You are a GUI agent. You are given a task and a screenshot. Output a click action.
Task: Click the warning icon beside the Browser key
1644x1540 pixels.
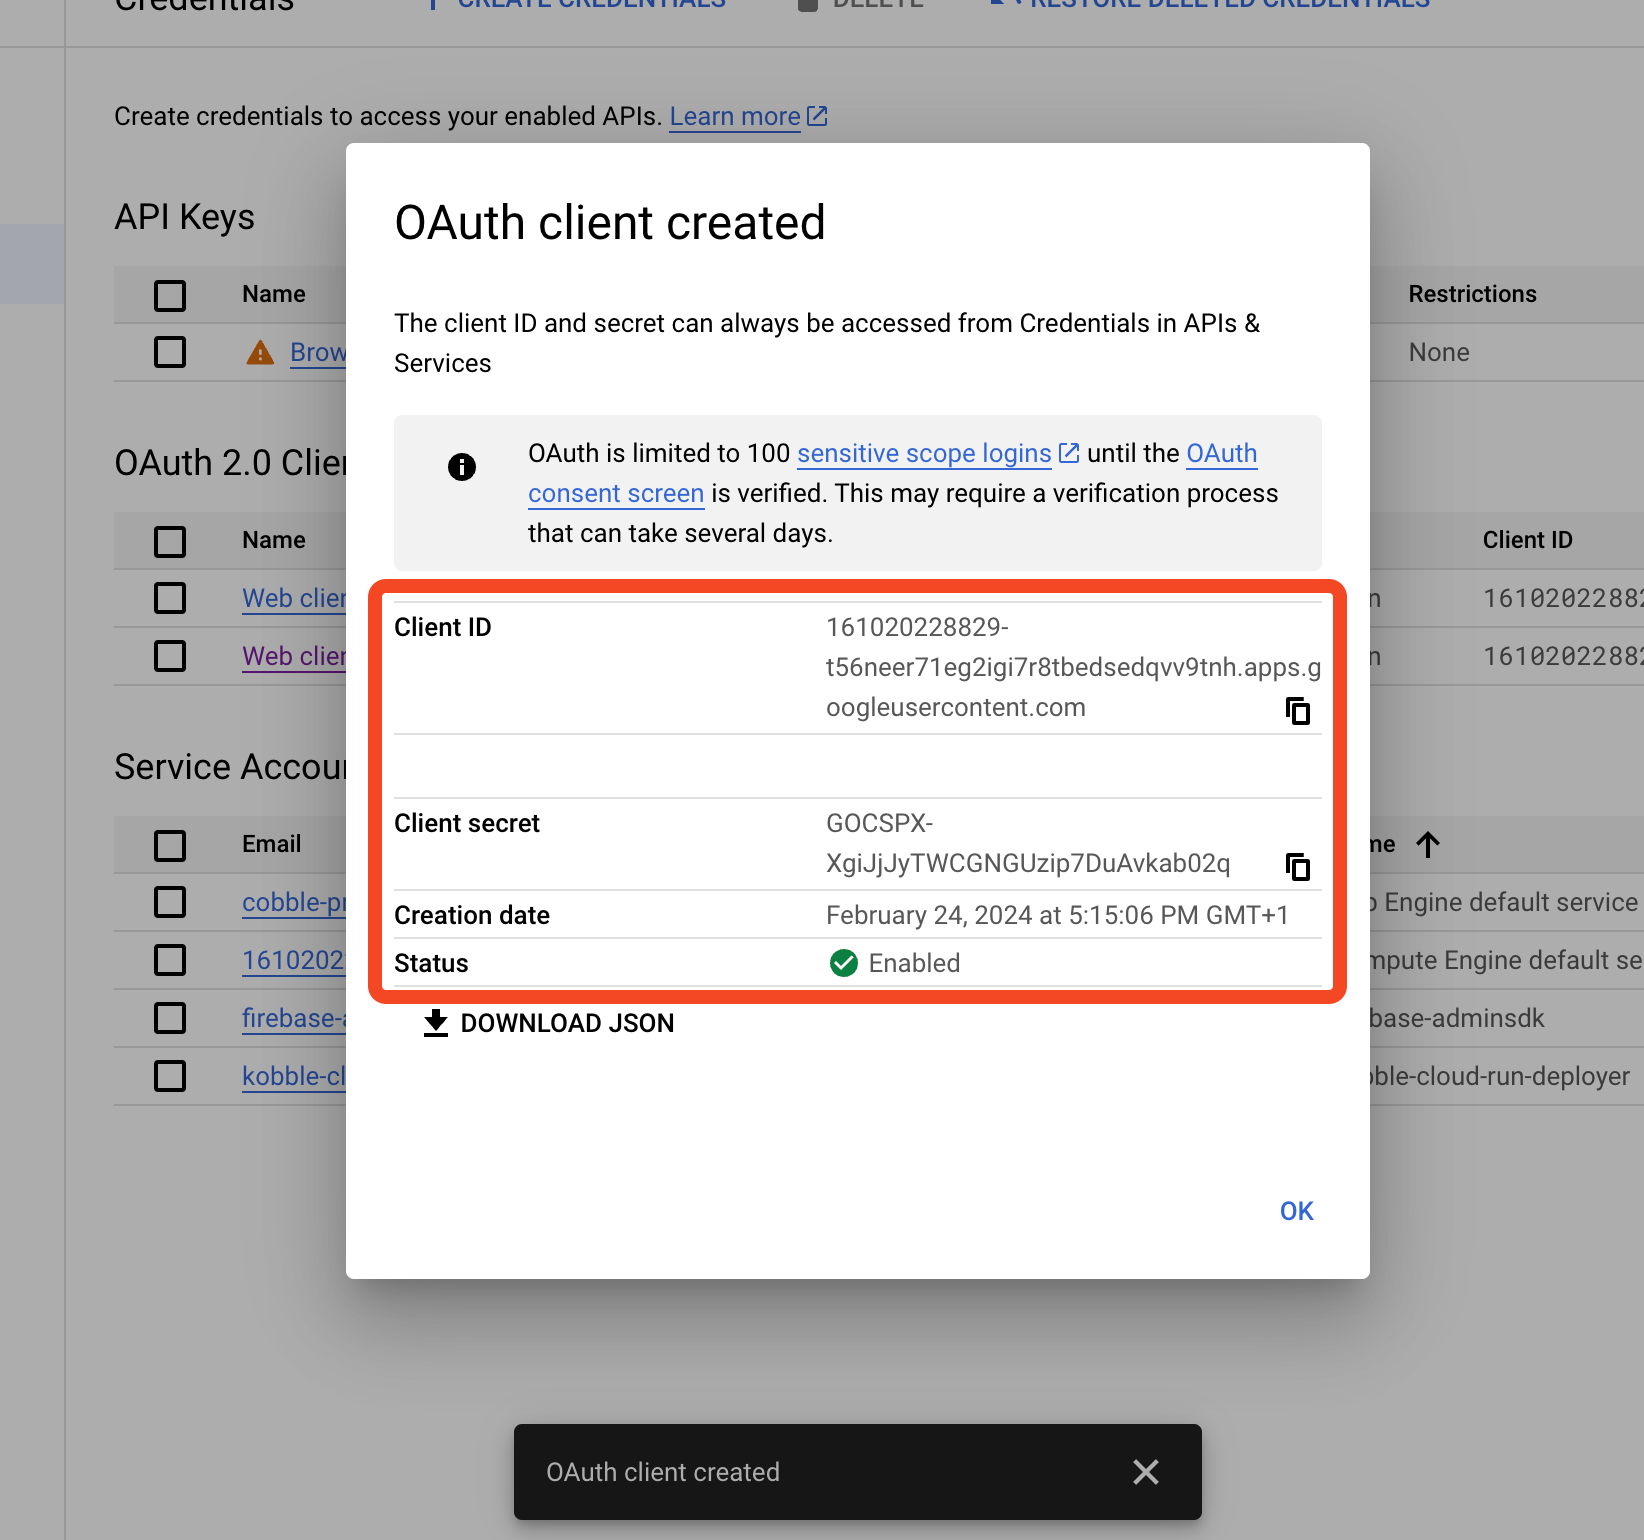pos(260,352)
